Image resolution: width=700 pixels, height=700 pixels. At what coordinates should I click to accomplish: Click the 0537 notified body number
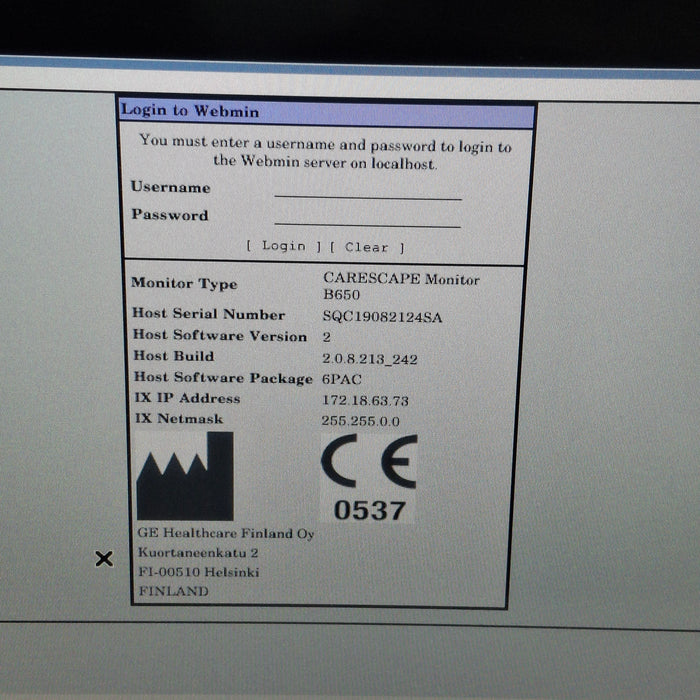[369, 510]
